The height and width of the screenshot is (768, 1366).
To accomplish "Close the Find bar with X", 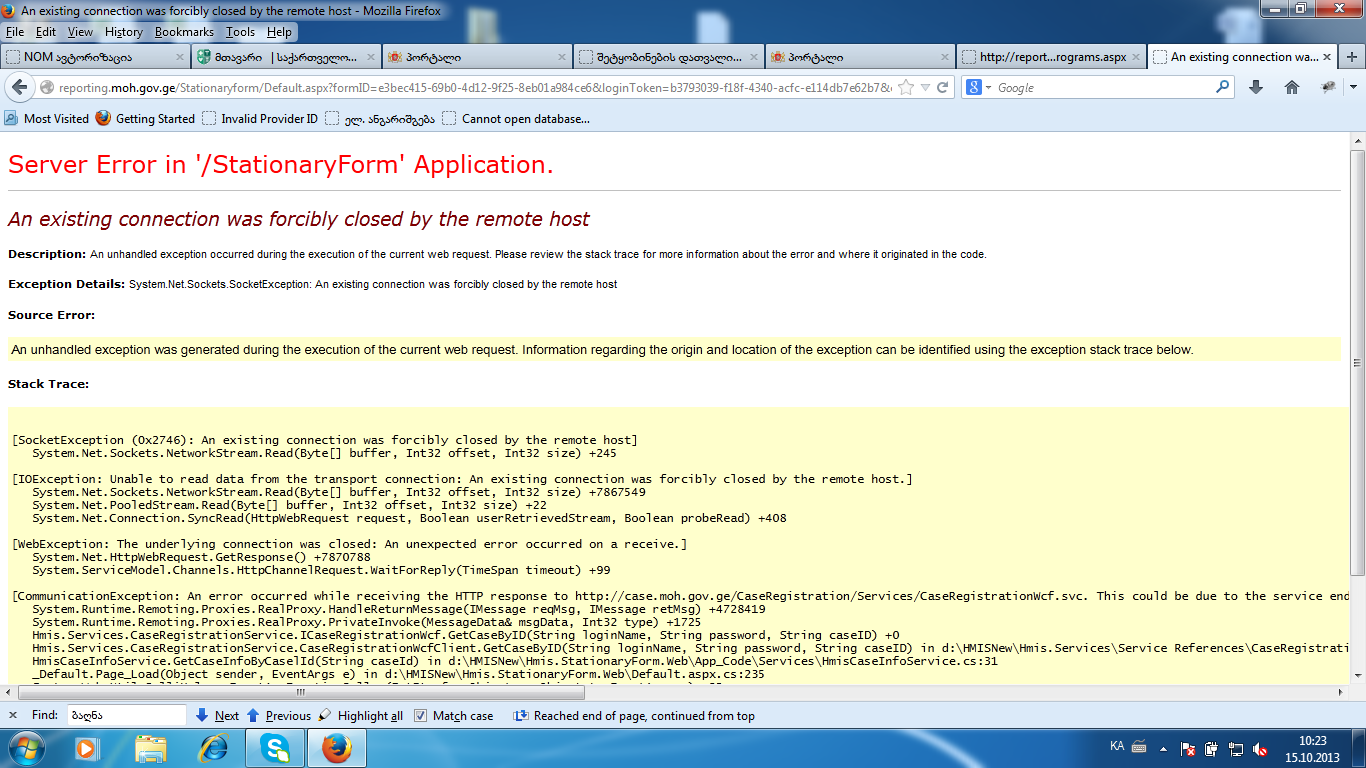I will pos(13,716).
